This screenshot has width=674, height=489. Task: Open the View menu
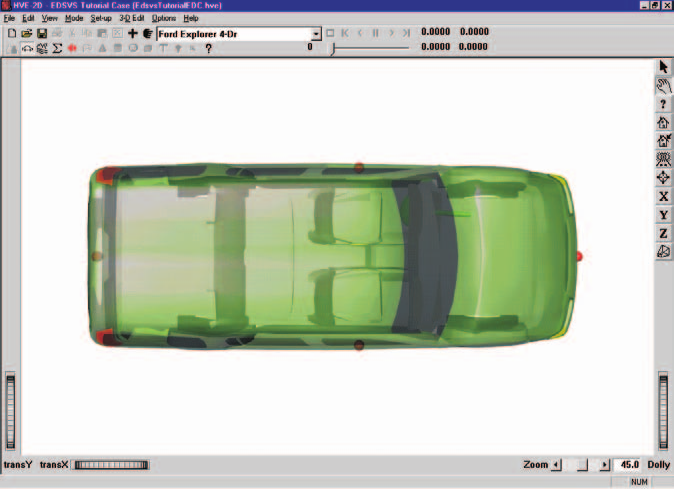[x=49, y=18]
